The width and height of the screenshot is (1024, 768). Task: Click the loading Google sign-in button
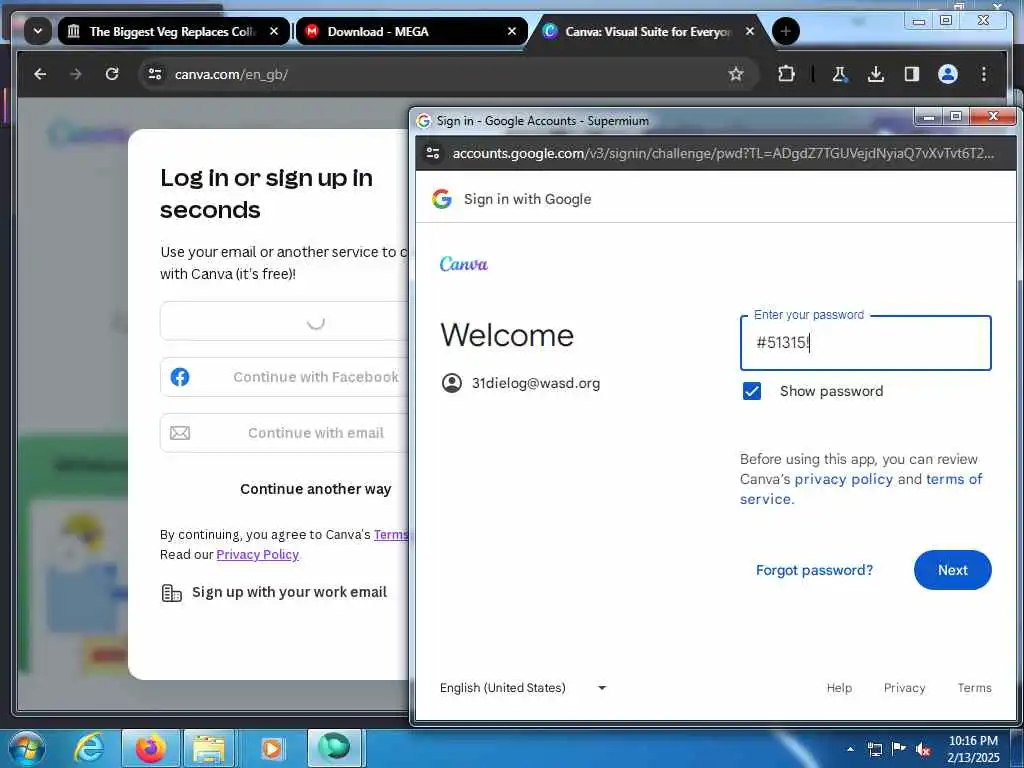[285, 321]
